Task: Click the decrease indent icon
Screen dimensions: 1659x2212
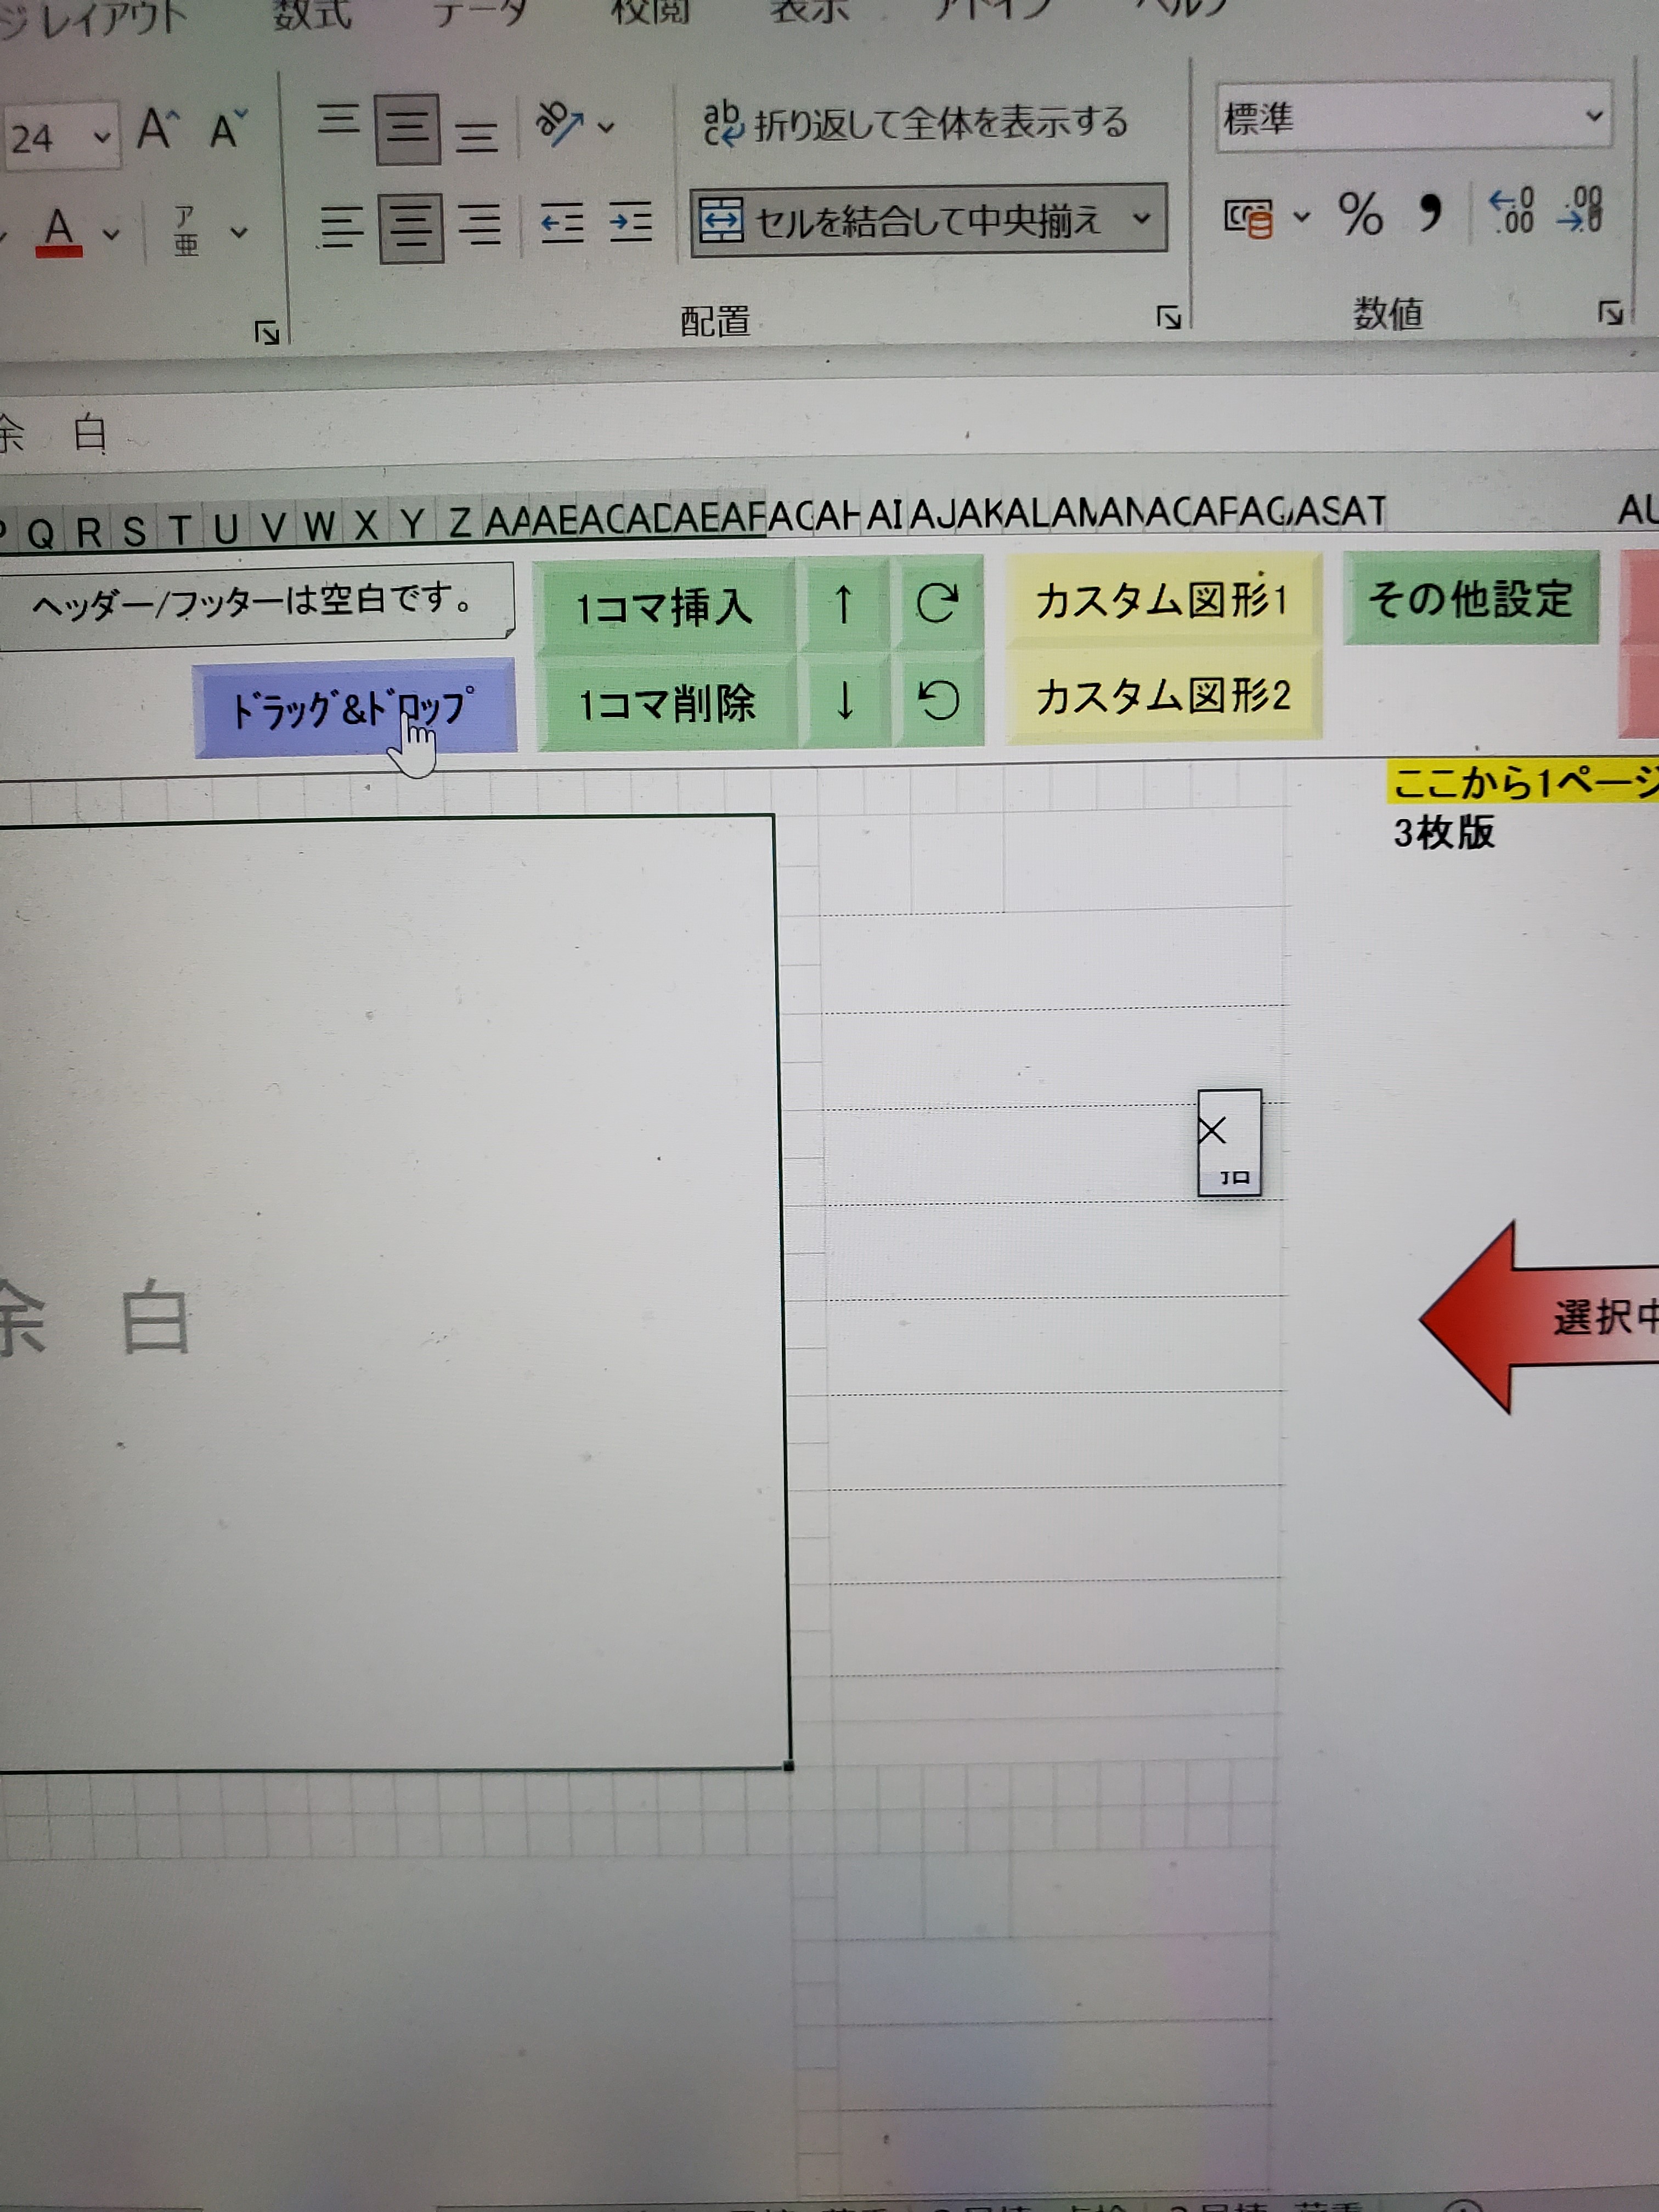Action: (x=562, y=223)
